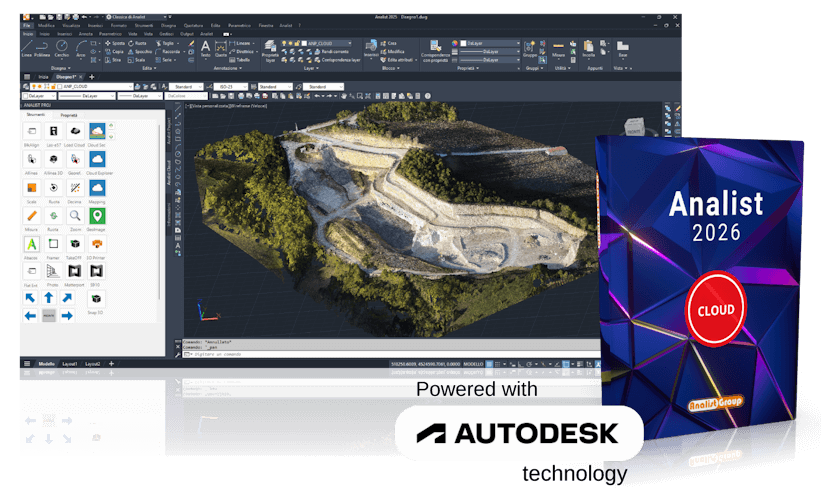Open the Modifica menu
Screen dimensions: 821x500
pyautogui.click(x=46, y=25)
